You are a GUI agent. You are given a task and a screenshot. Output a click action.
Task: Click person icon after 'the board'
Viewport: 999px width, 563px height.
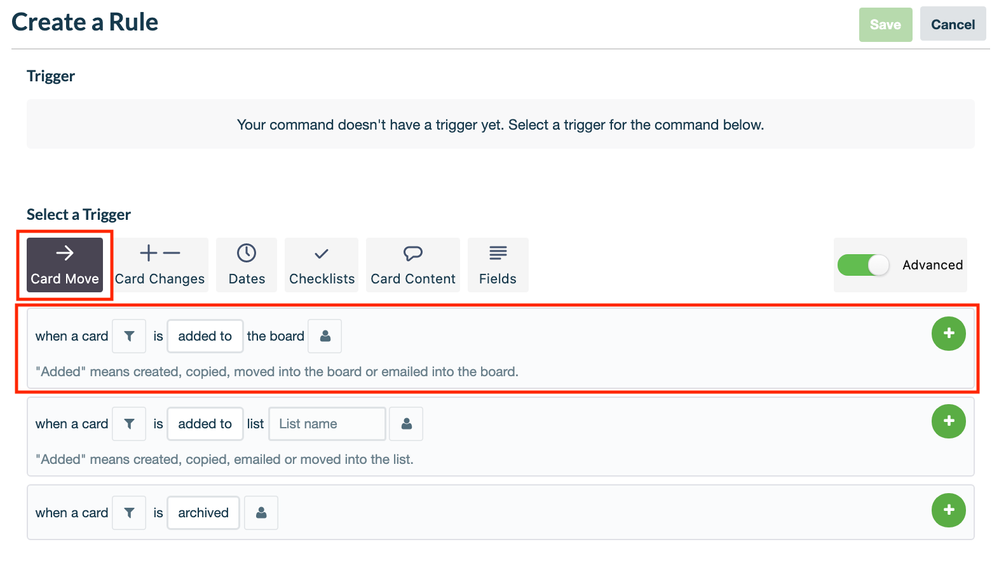(x=325, y=336)
